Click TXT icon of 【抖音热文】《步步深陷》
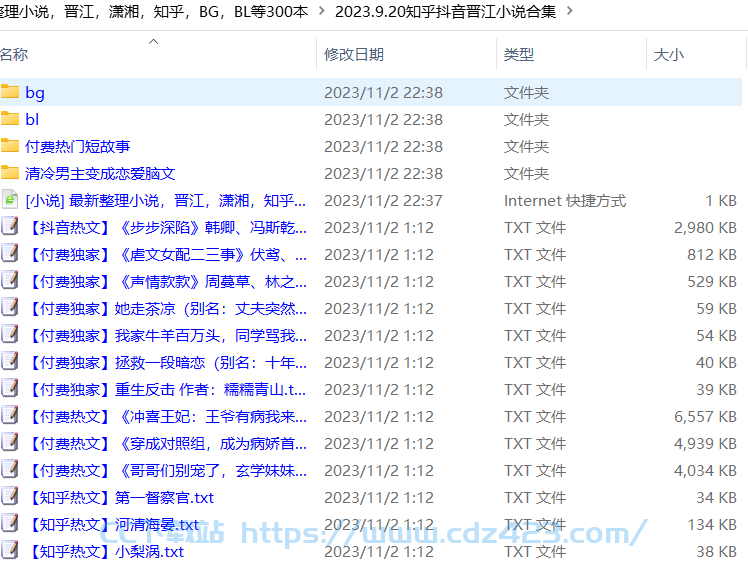The width and height of the screenshot is (748, 563). coord(10,227)
